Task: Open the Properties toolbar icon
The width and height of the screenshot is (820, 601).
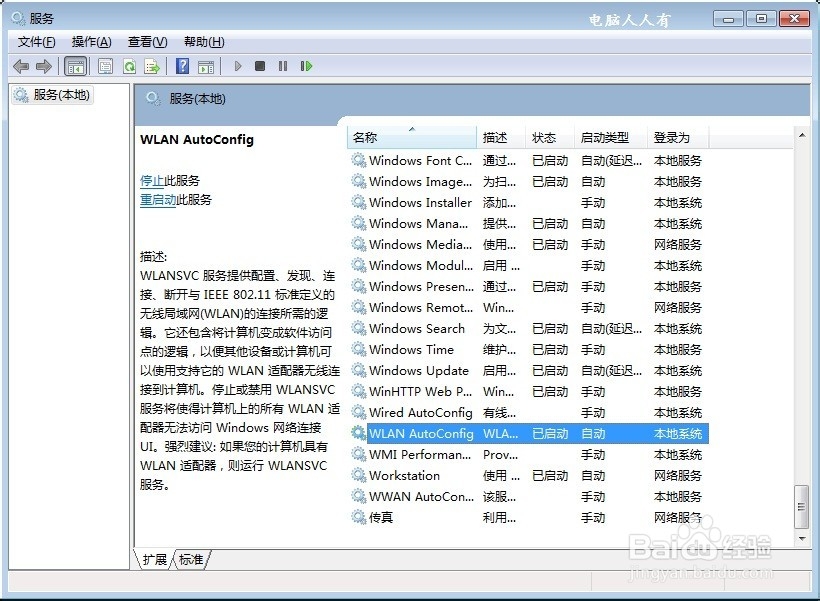Action: [105, 66]
